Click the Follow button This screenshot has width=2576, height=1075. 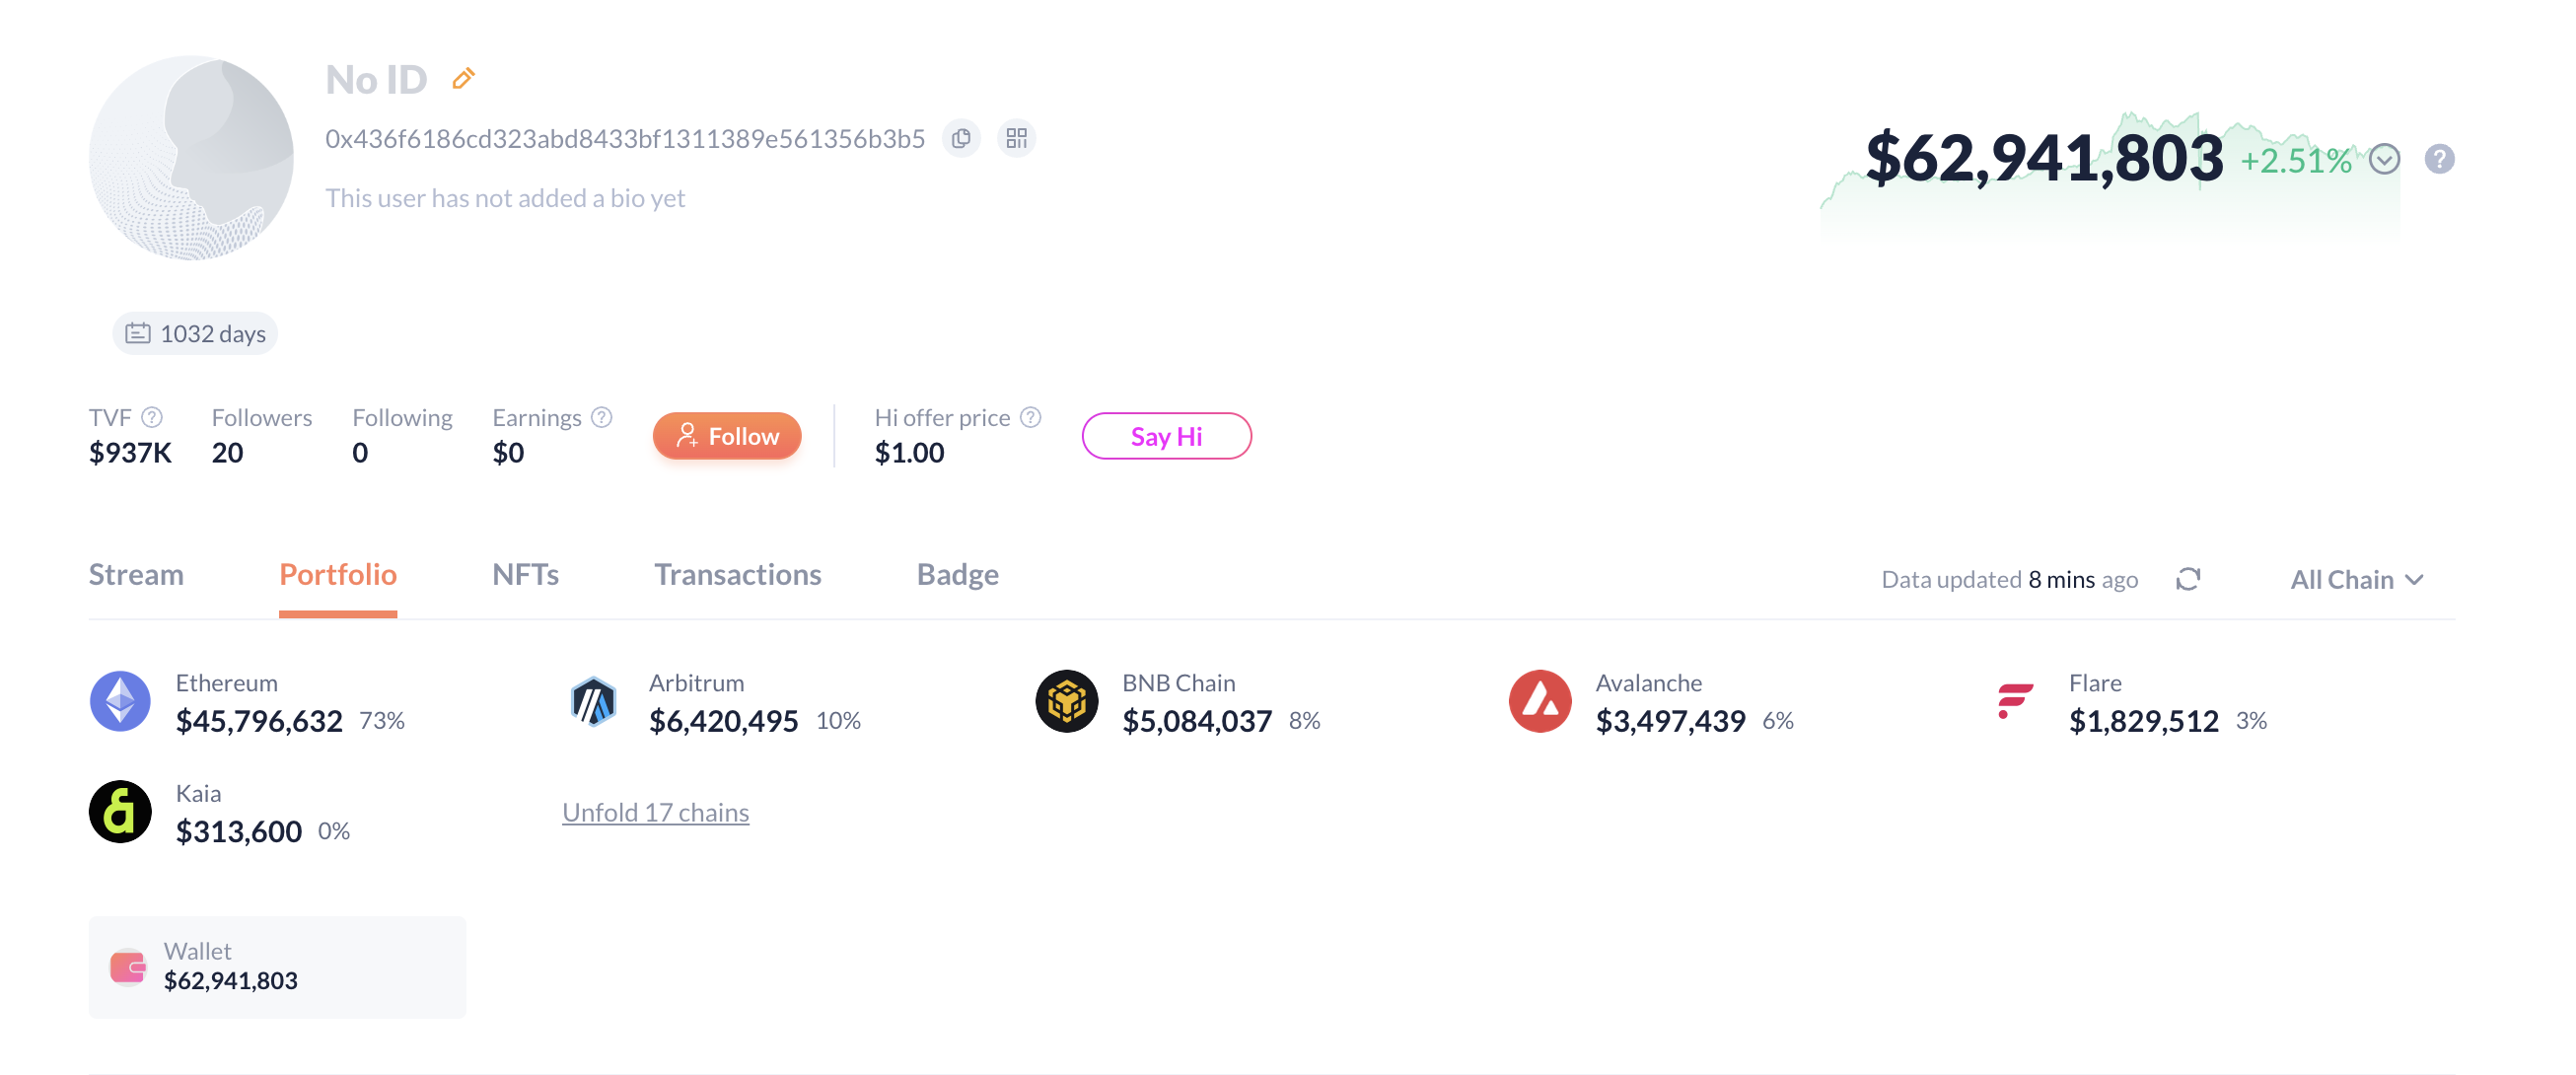click(x=727, y=436)
